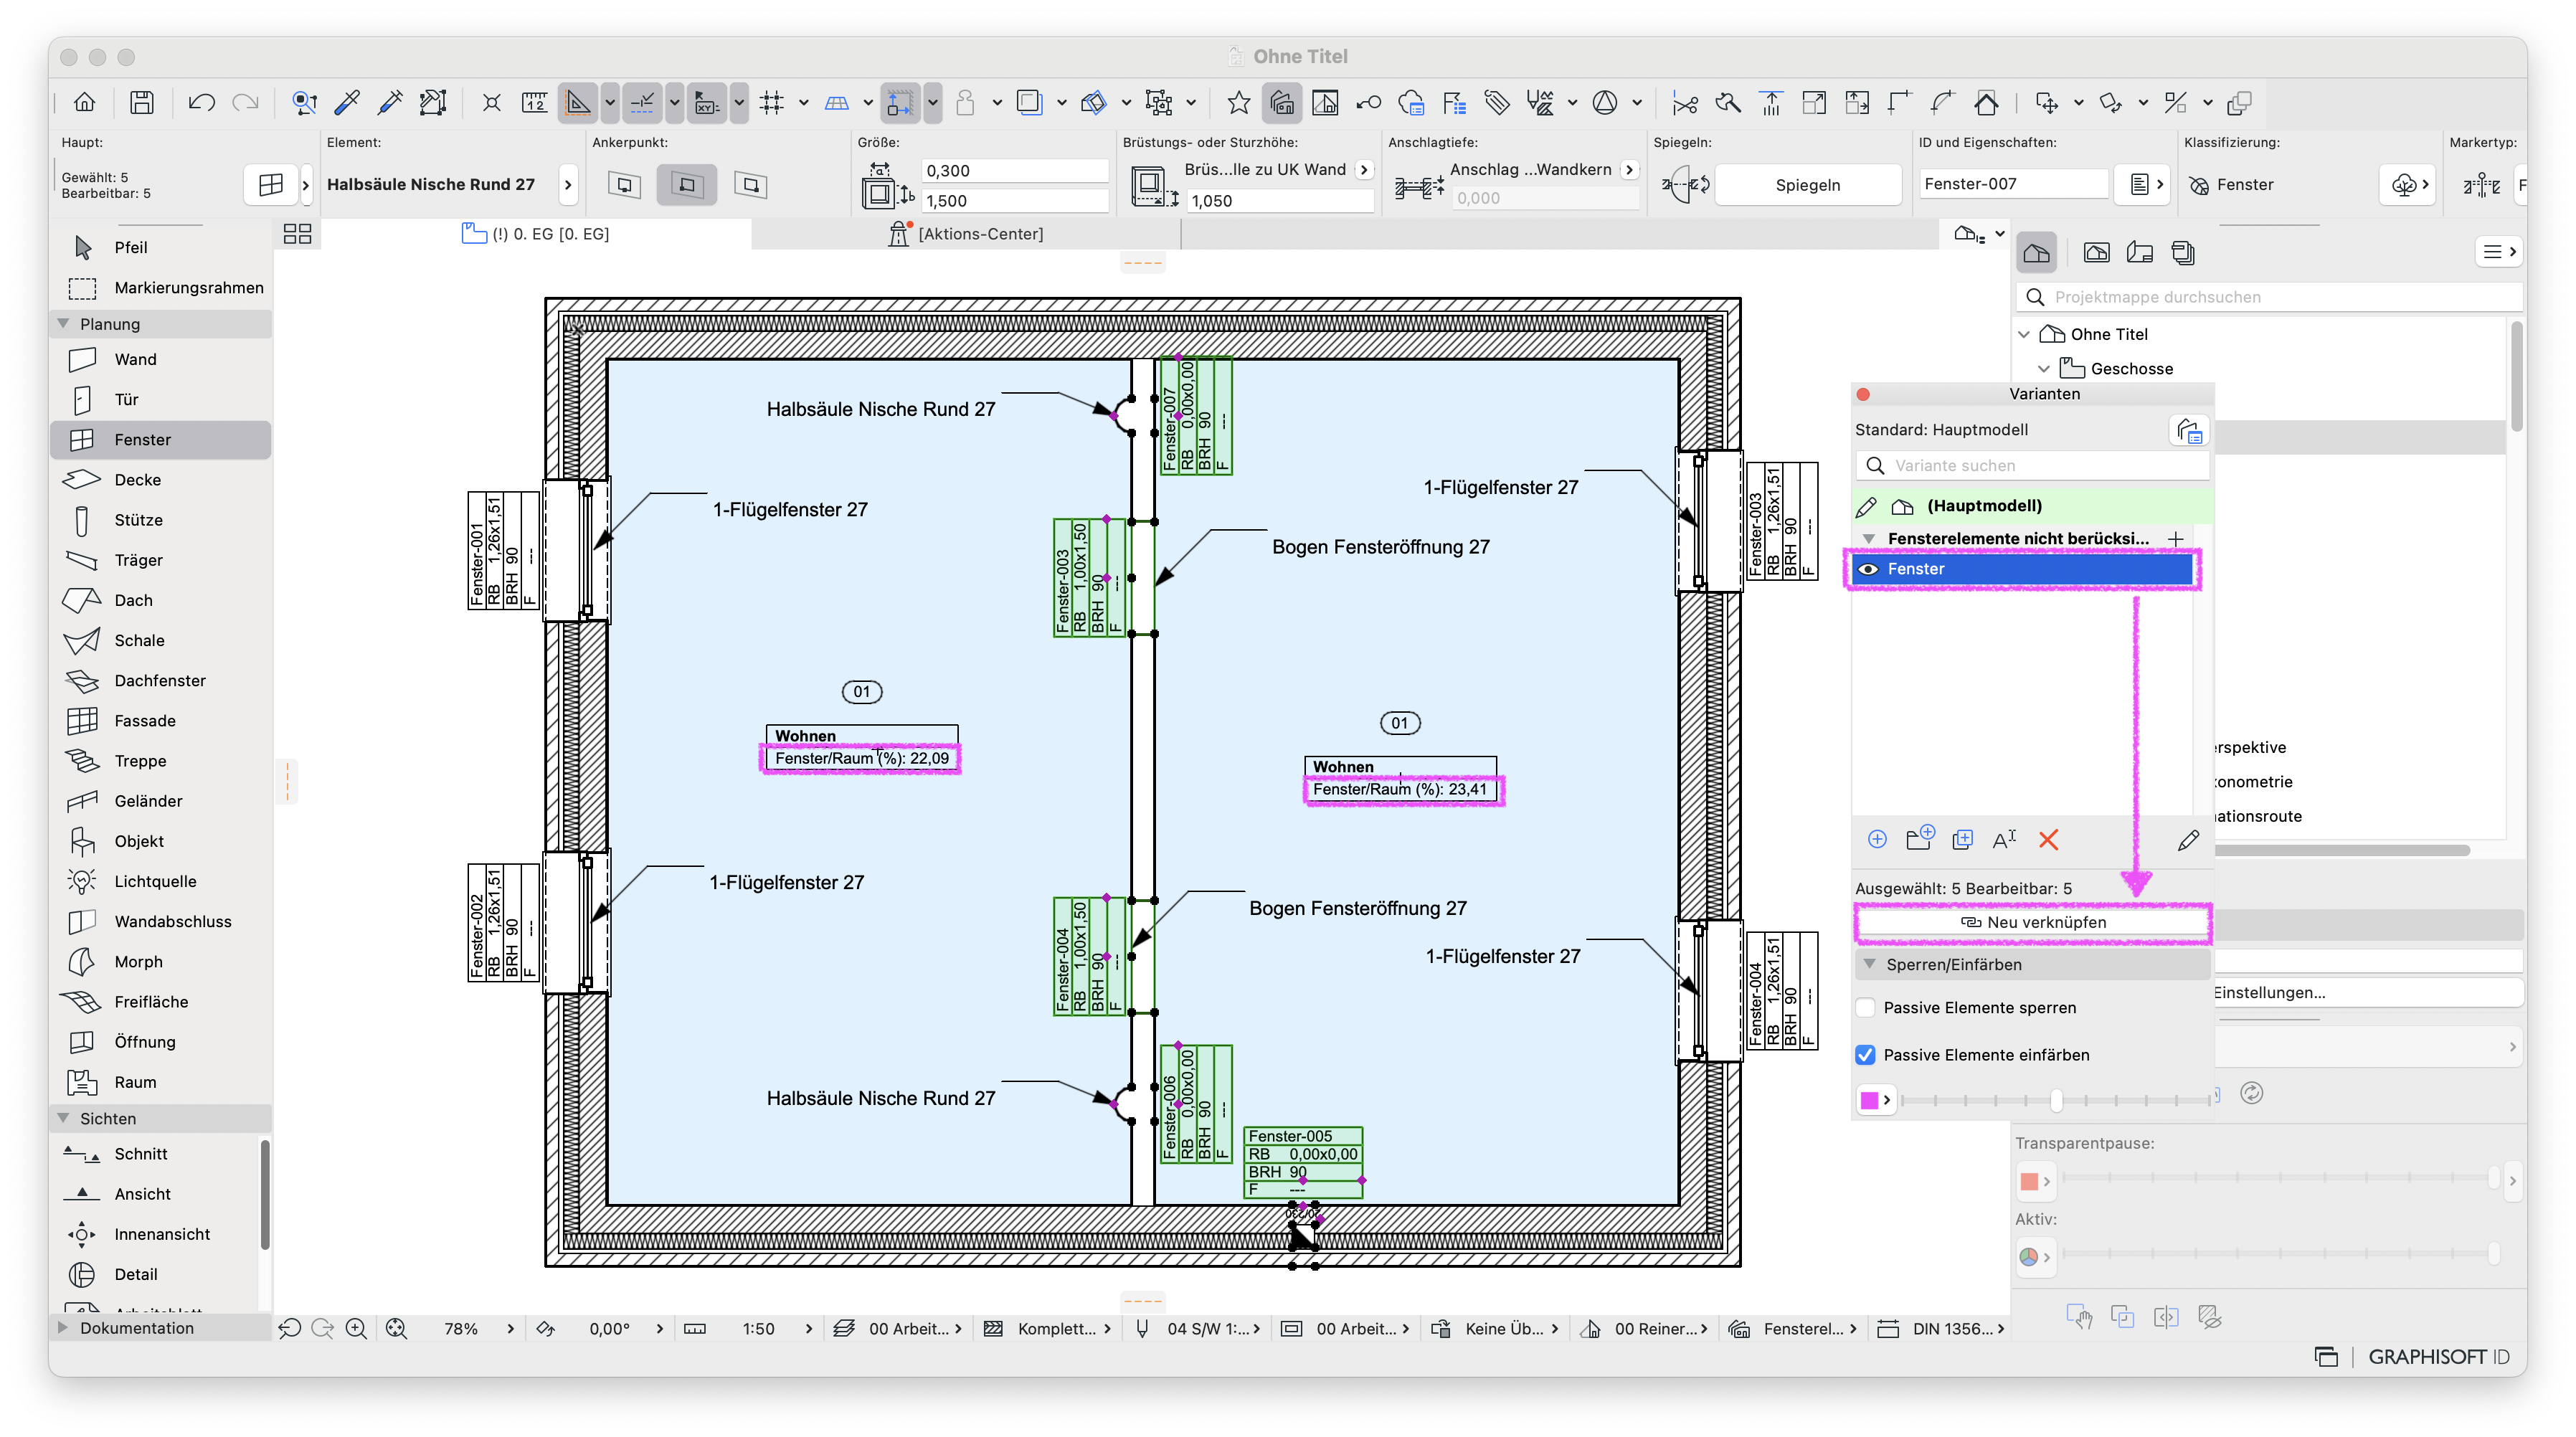Collapse the Planung toolbox section

click(x=63, y=323)
